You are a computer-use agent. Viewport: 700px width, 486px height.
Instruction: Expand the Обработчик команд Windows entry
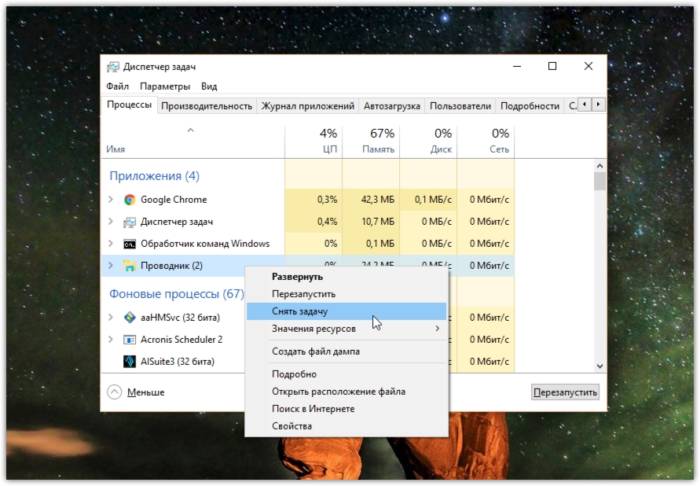[x=111, y=244]
